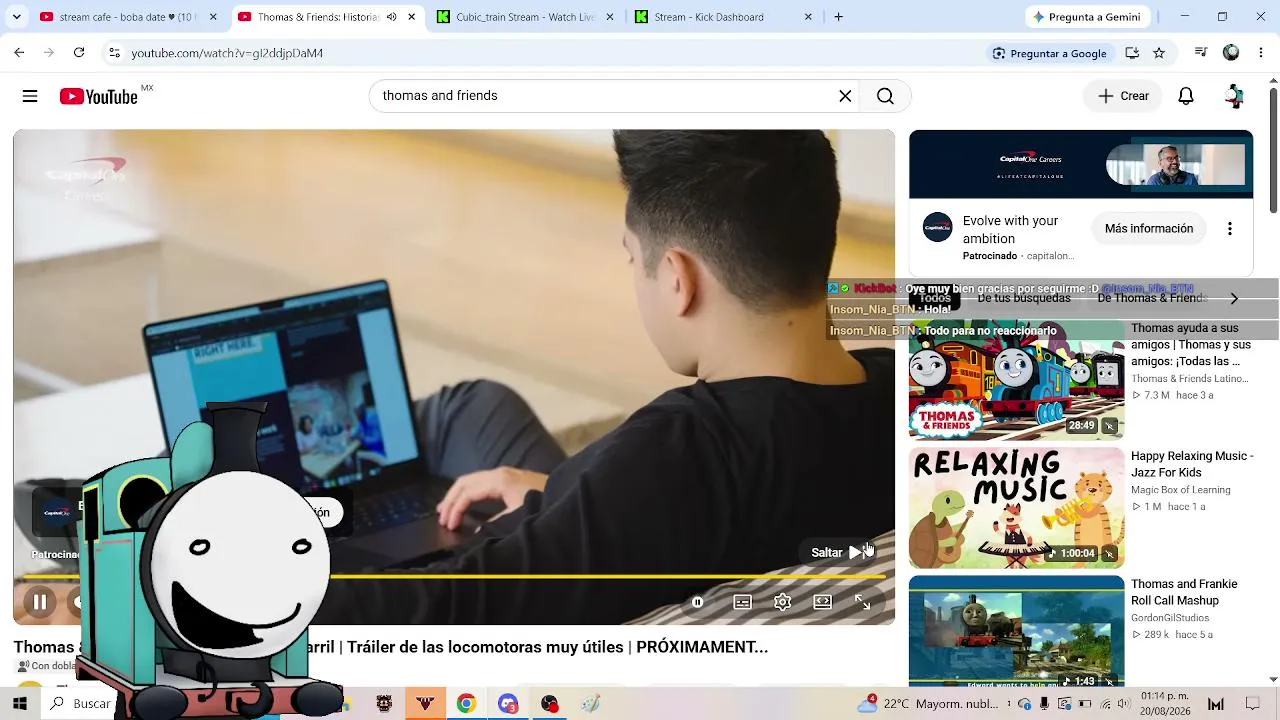Open Thomas ayuda a sus amigos thumbnail
The image size is (1280, 720).
[x=1016, y=380]
